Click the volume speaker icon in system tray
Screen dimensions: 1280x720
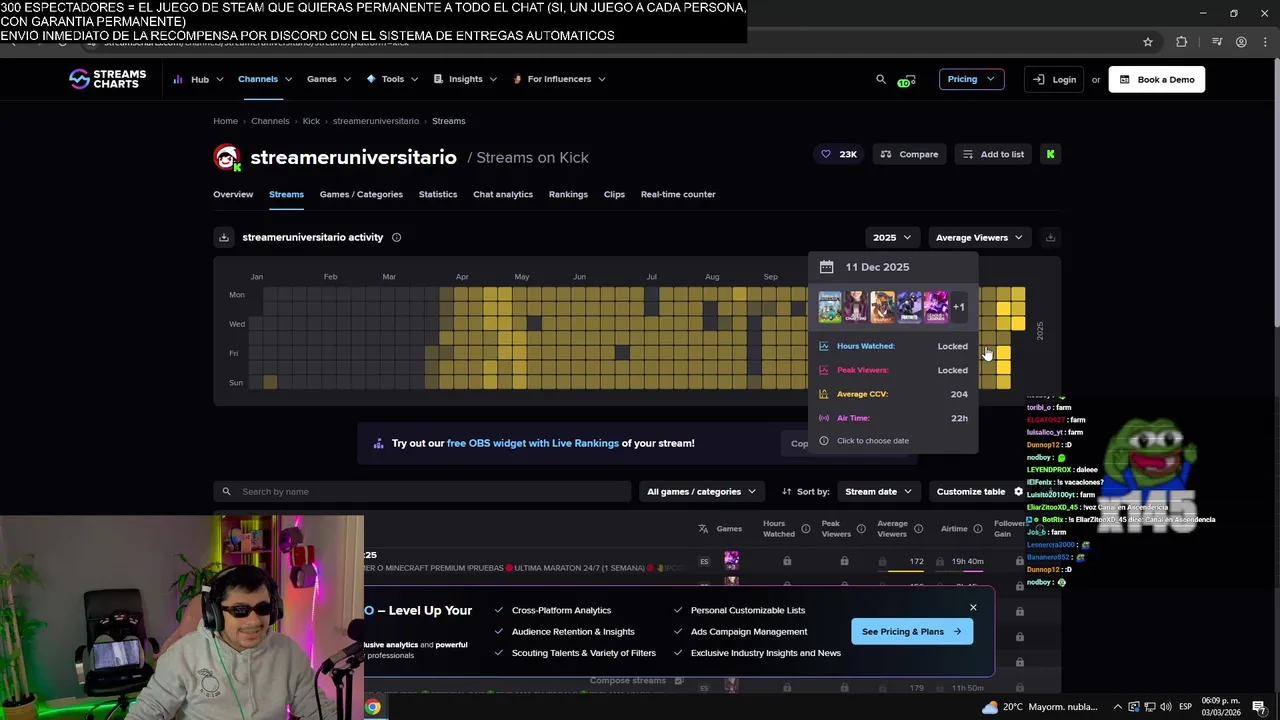[x=1166, y=707]
